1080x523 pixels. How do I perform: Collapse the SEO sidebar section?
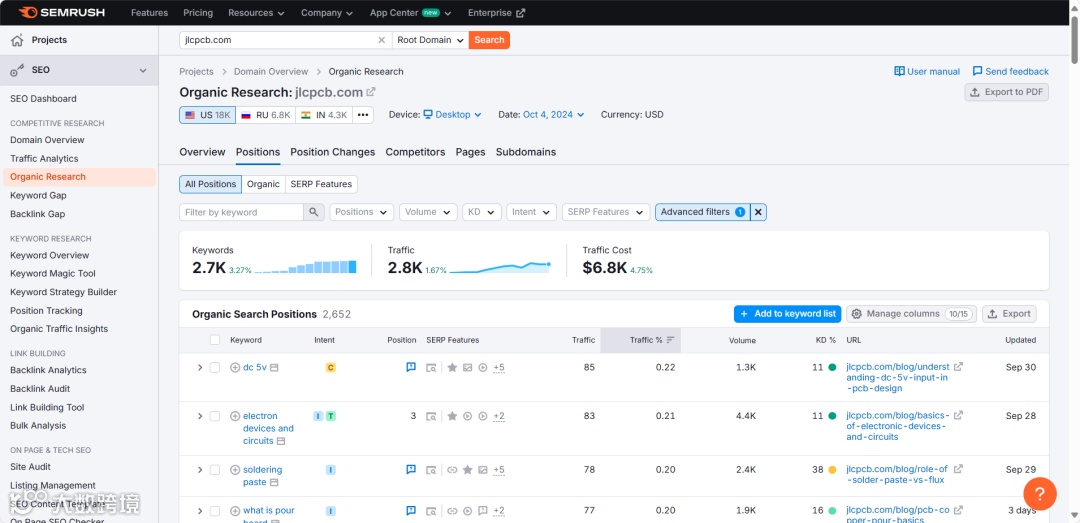click(x=143, y=70)
